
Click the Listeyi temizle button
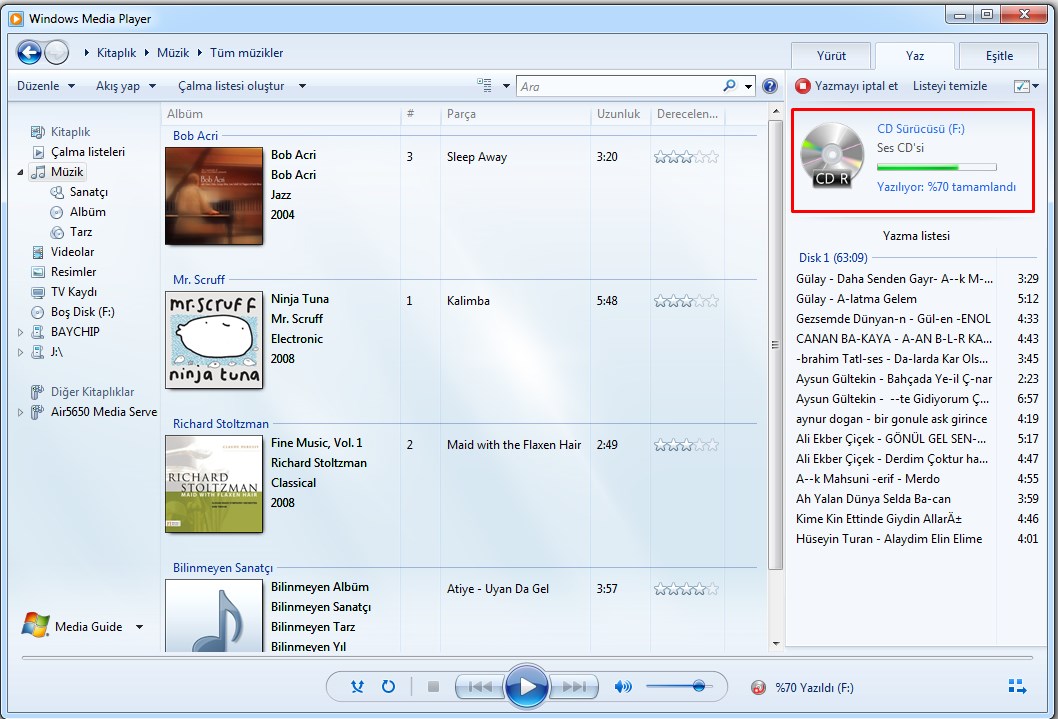950,86
